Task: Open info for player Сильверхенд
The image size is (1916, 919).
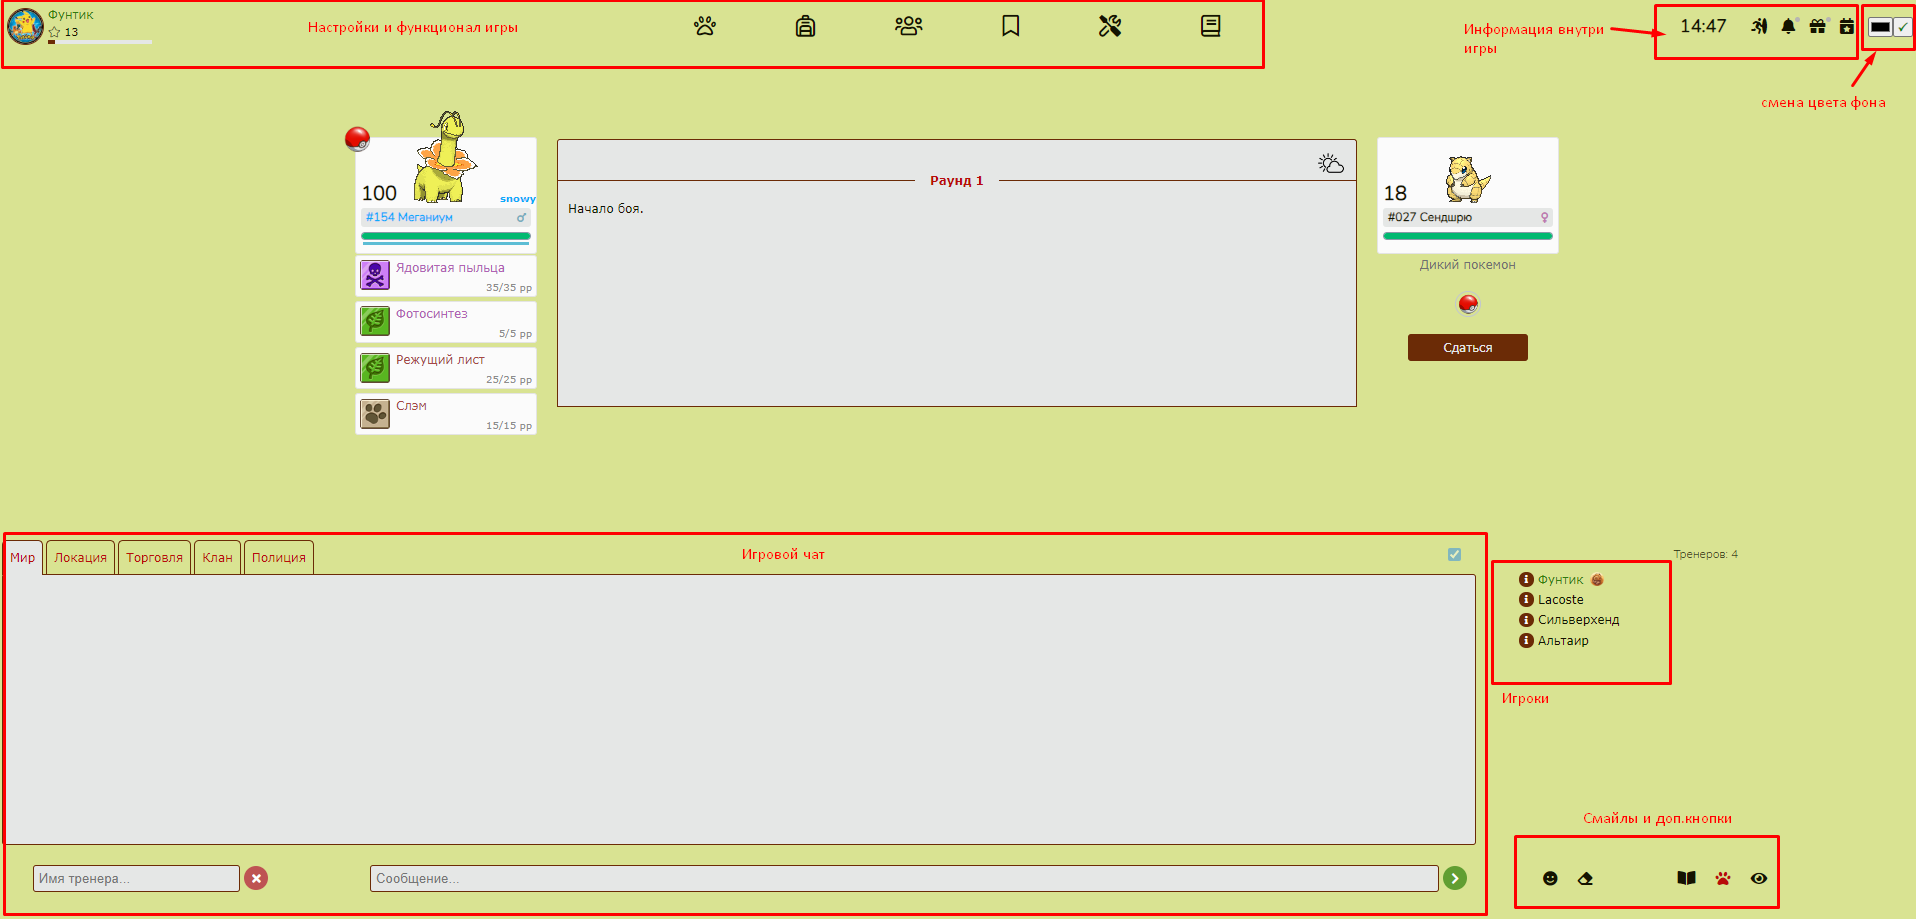Action: [1526, 620]
